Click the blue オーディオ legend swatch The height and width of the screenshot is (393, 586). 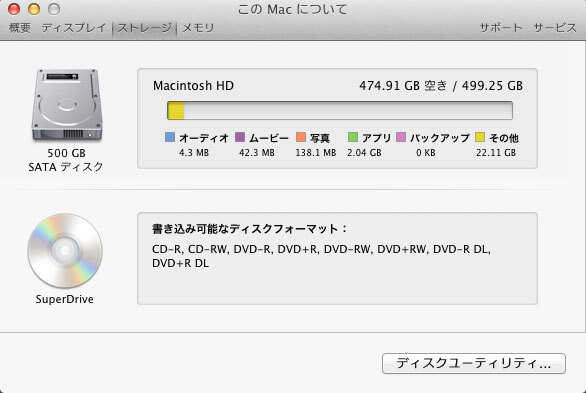(x=170, y=137)
